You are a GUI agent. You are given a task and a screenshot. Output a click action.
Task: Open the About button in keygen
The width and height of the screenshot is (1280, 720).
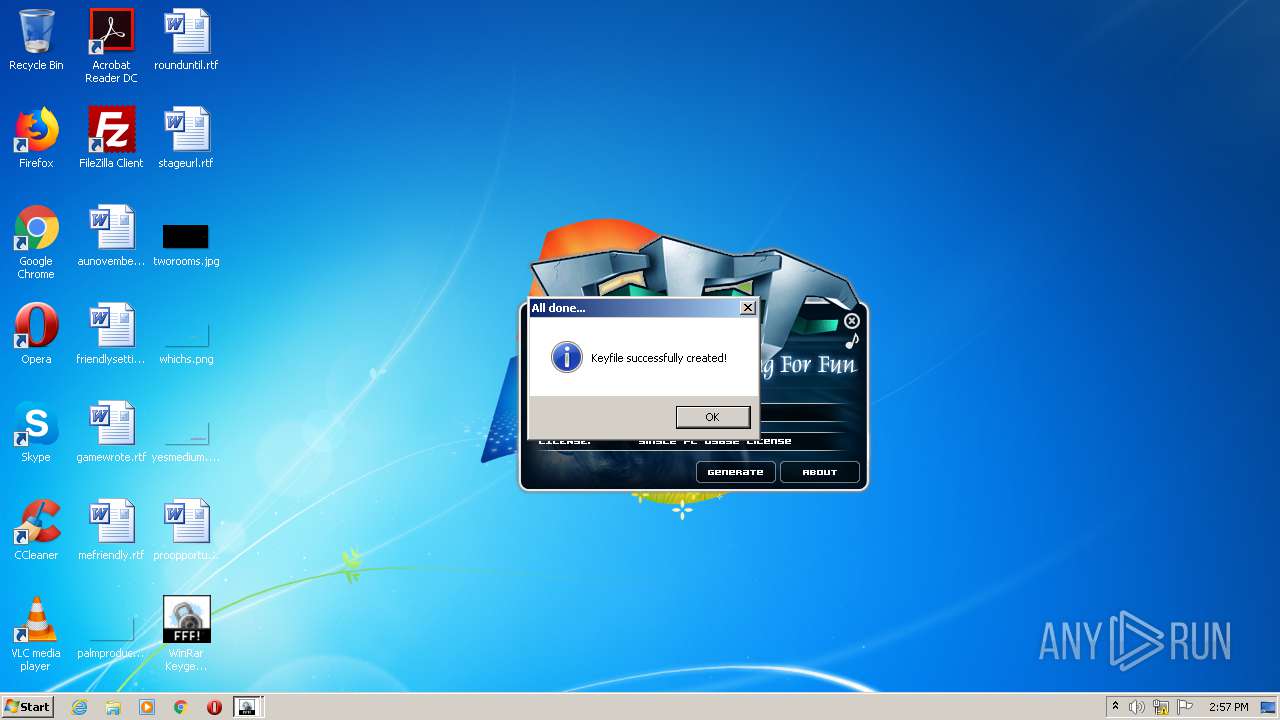[x=819, y=472]
